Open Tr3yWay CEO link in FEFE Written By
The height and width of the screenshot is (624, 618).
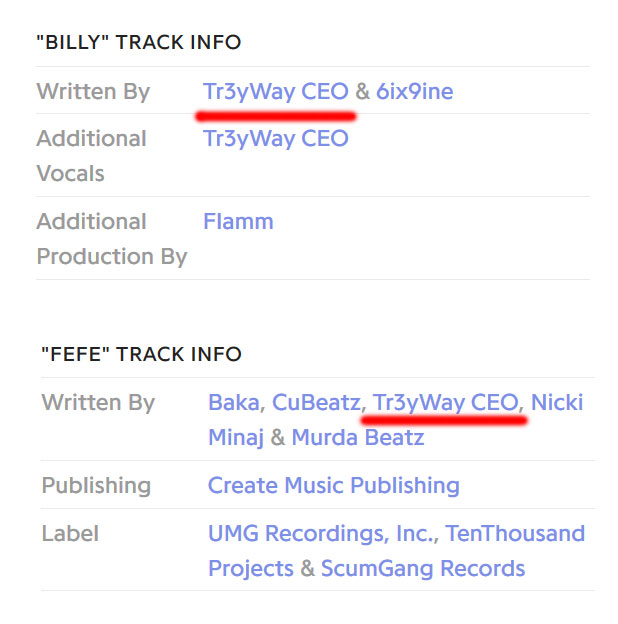pos(446,403)
